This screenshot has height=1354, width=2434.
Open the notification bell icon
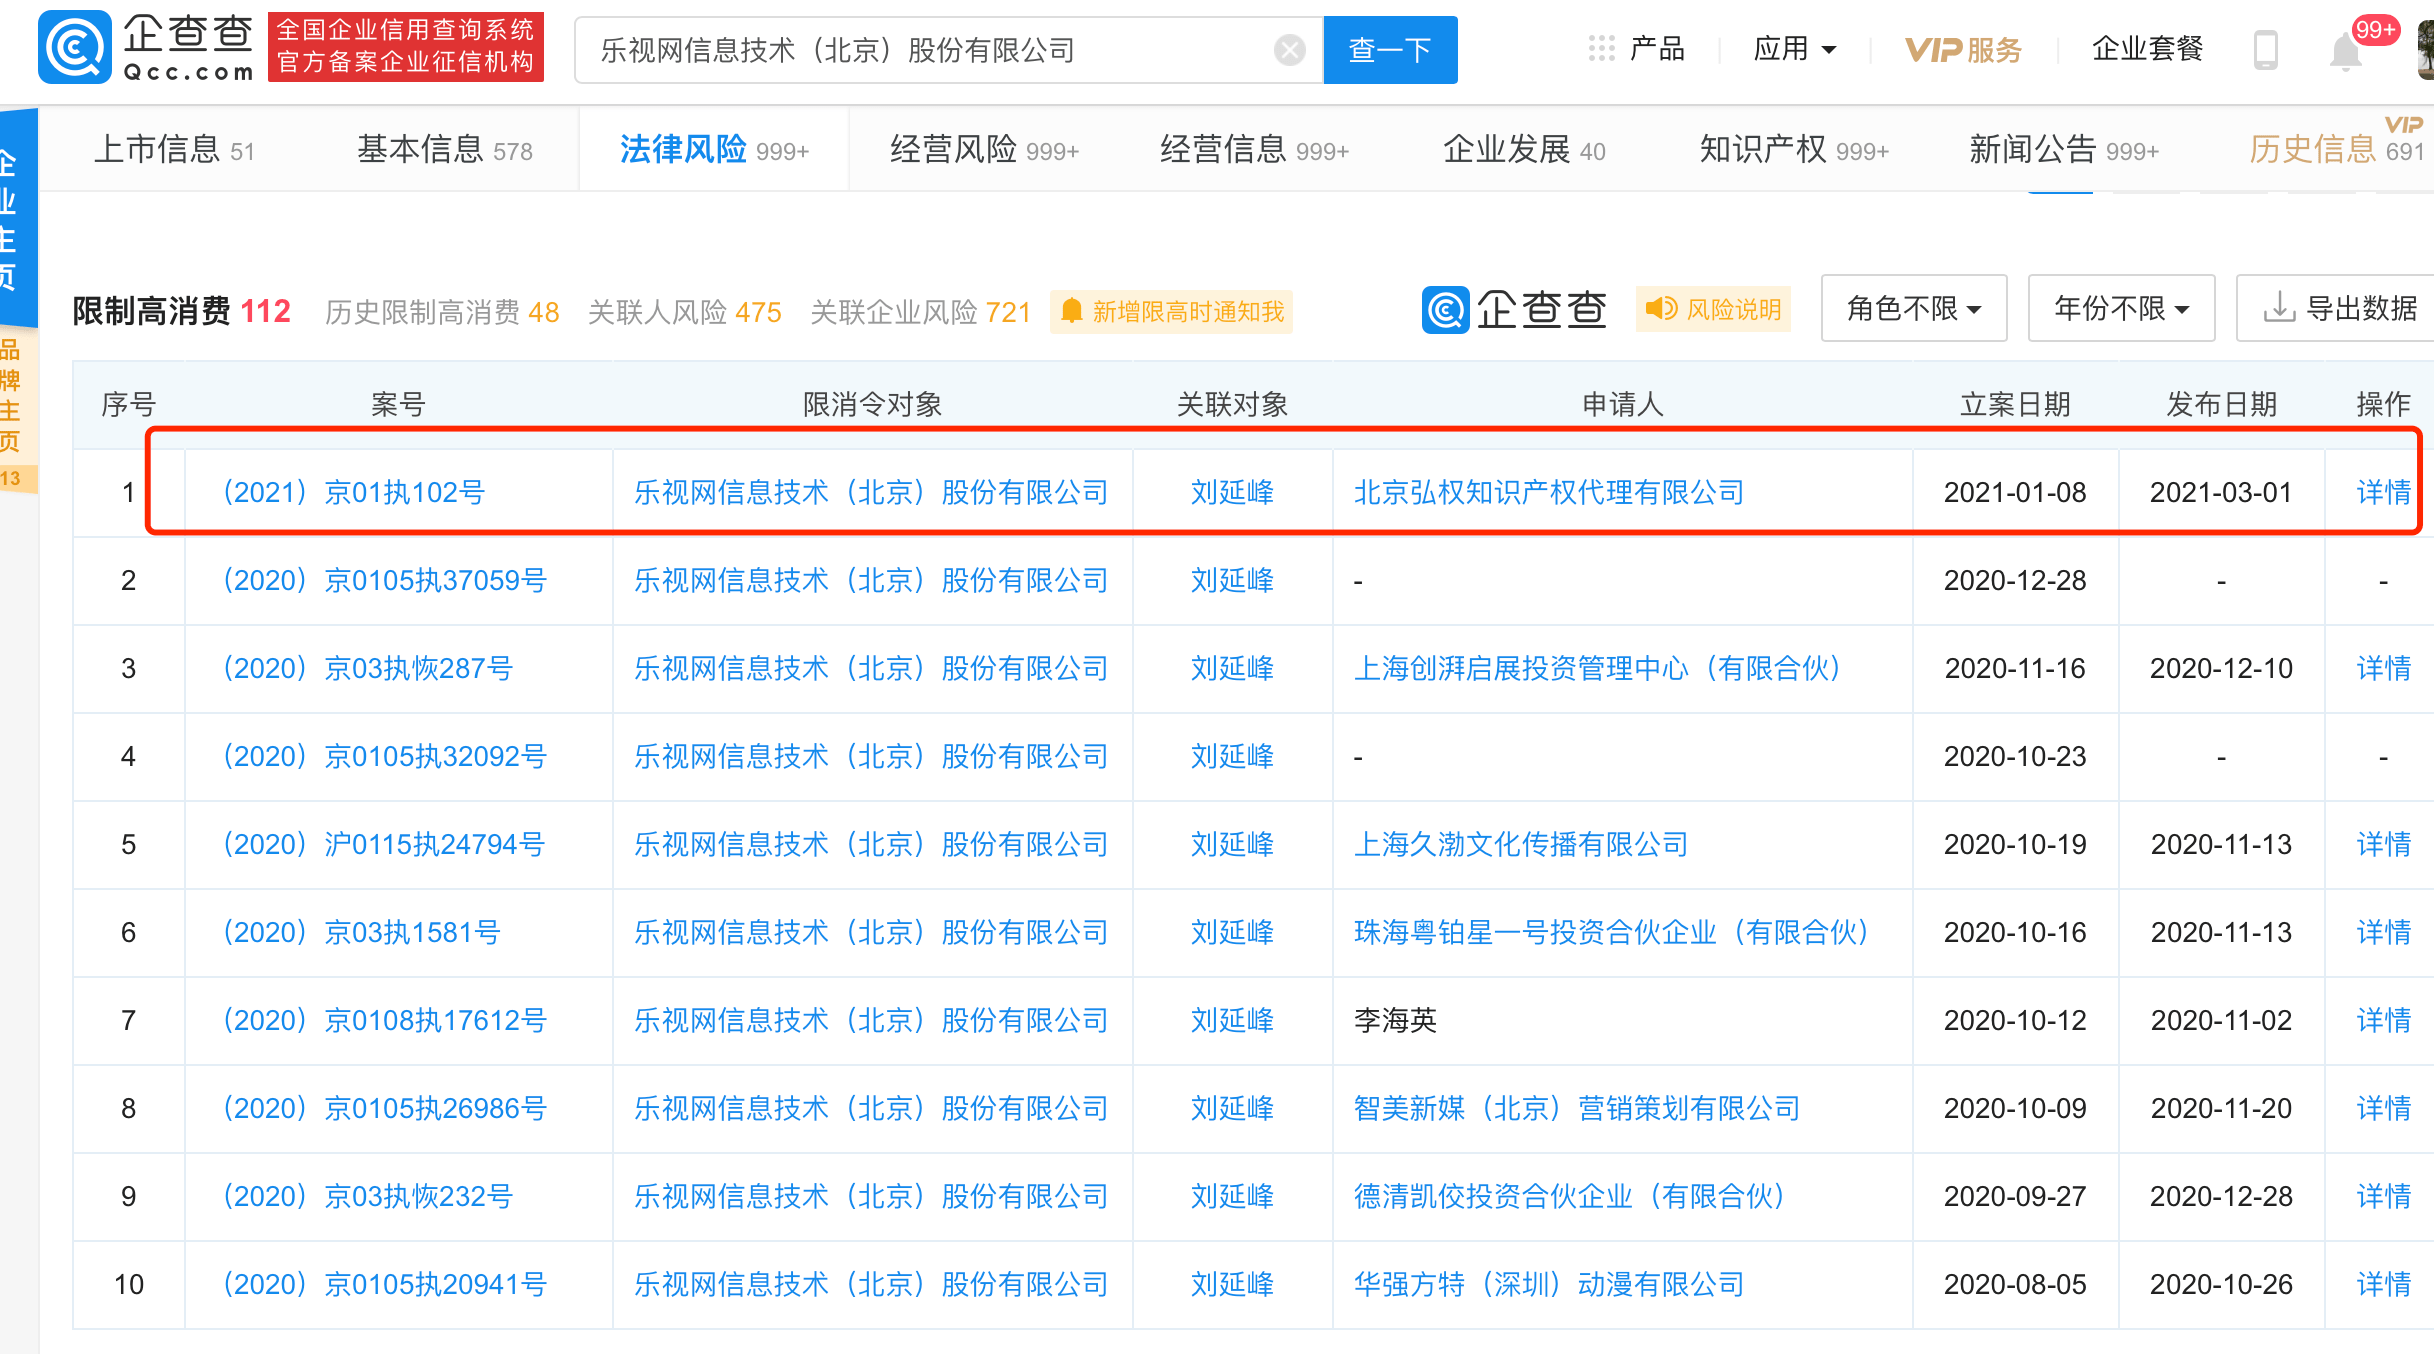2345,51
